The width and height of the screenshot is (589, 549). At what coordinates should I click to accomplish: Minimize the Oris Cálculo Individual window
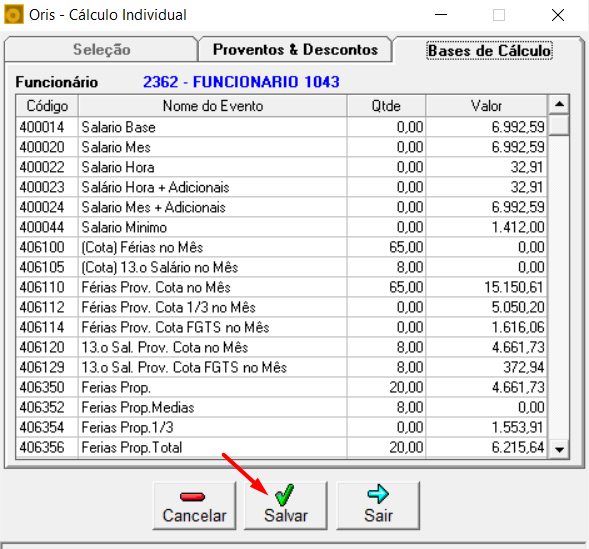441,15
